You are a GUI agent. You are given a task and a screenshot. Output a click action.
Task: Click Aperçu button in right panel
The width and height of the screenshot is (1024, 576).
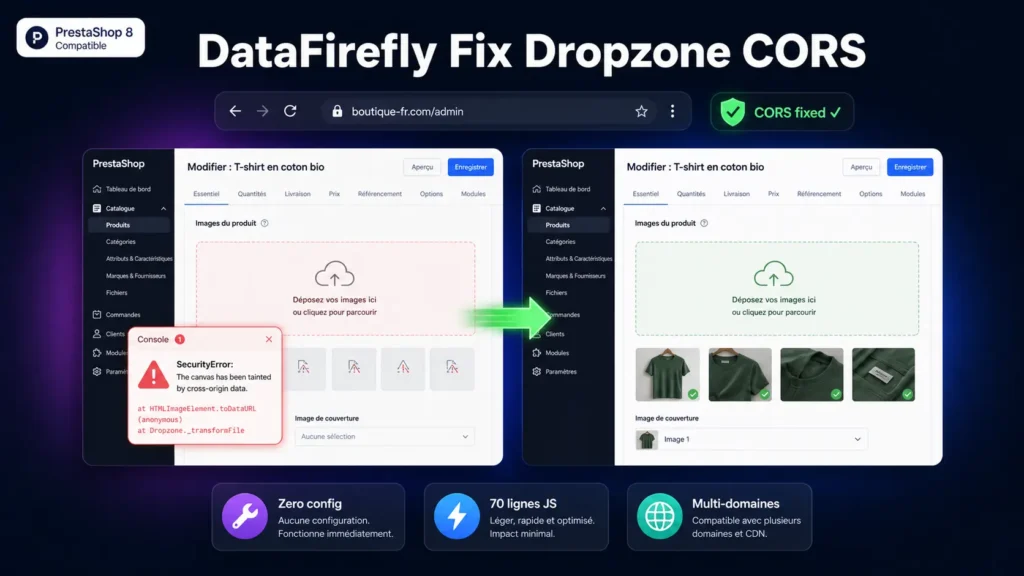pos(861,167)
